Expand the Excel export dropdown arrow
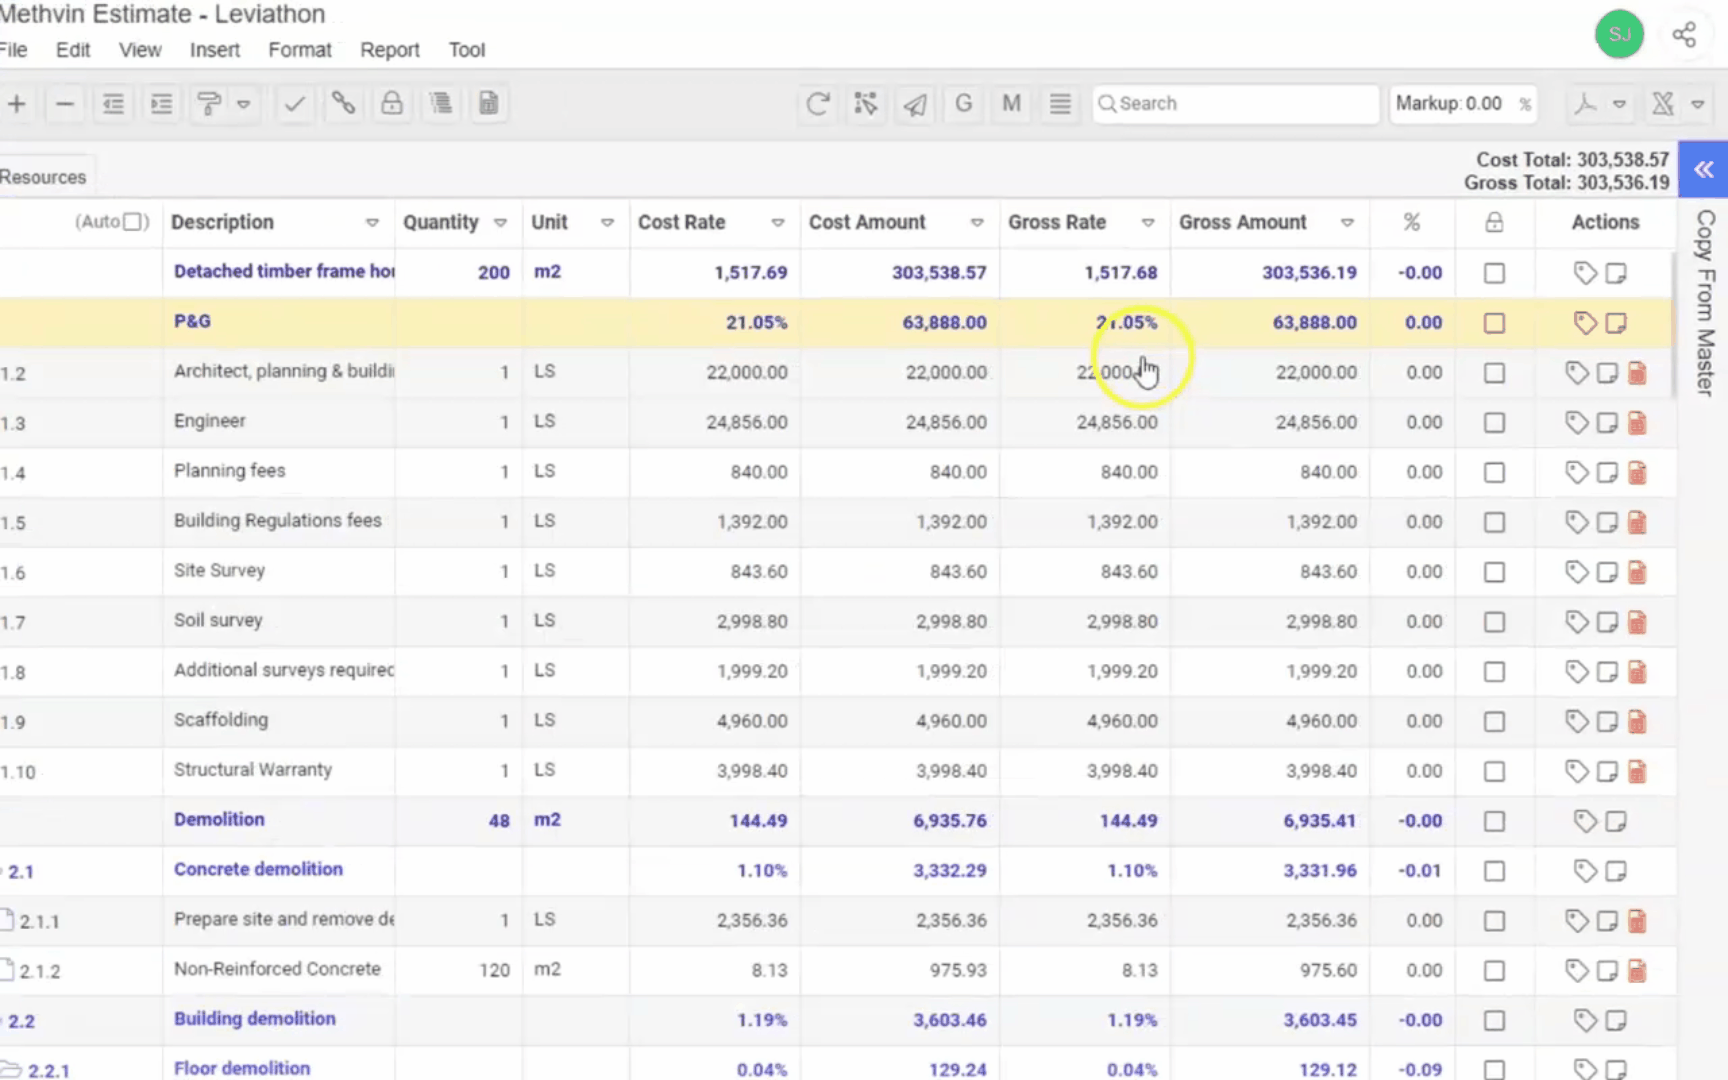1728x1080 pixels. point(1697,104)
